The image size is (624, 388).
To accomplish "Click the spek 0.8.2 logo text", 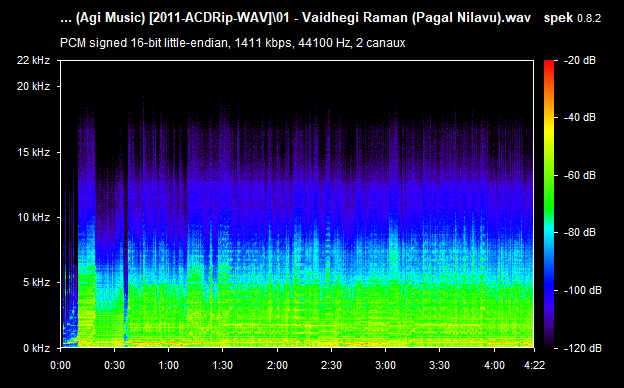I will coord(572,18).
